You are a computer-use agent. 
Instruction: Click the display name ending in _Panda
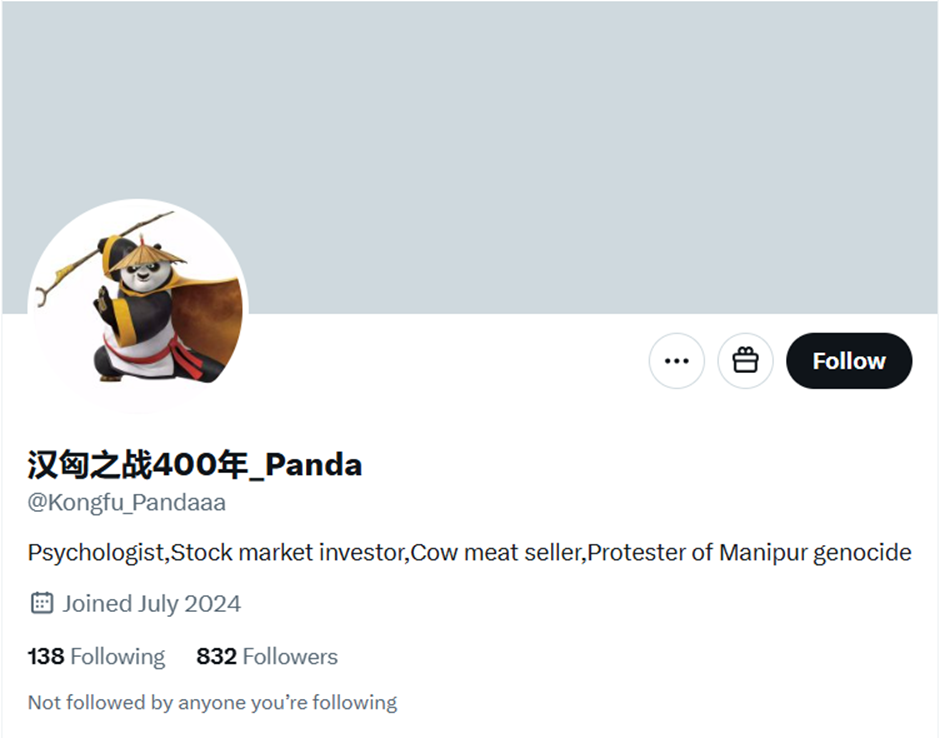point(195,464)
